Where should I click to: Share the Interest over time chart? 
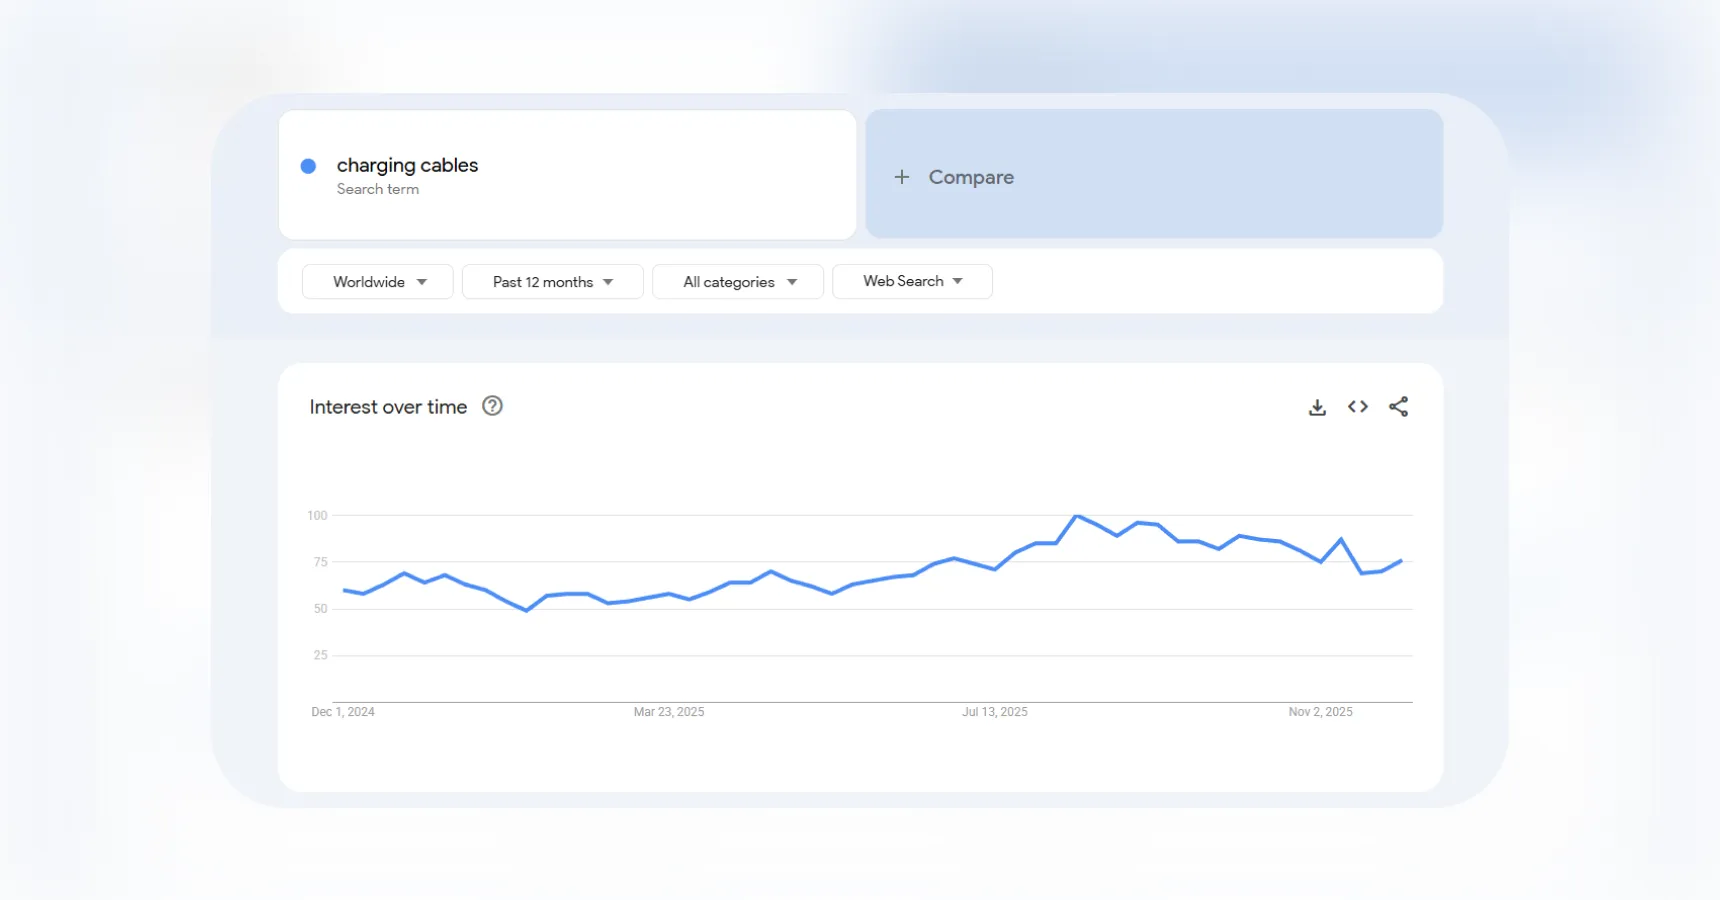[1399, 406]
